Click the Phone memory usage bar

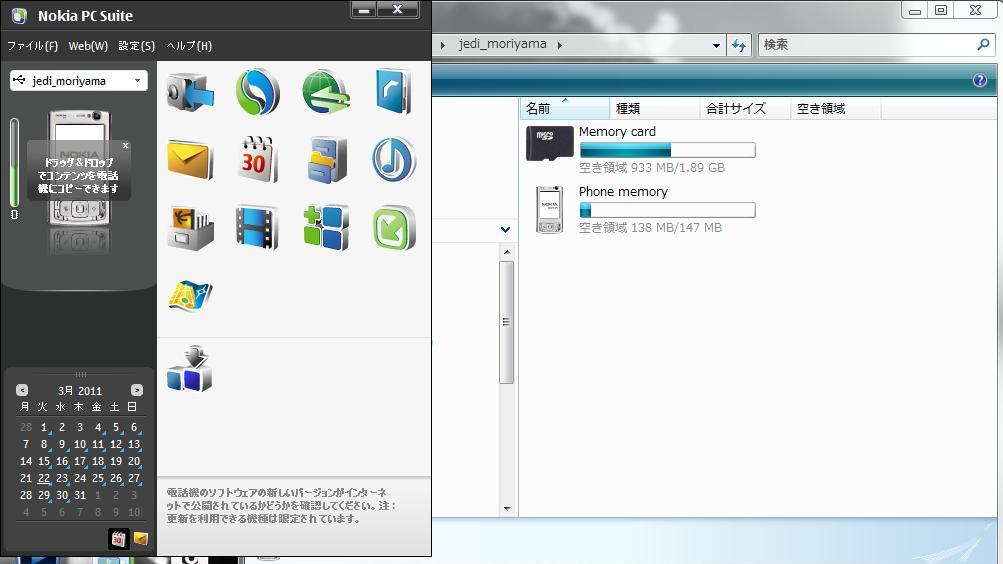[x=667, y=210]
